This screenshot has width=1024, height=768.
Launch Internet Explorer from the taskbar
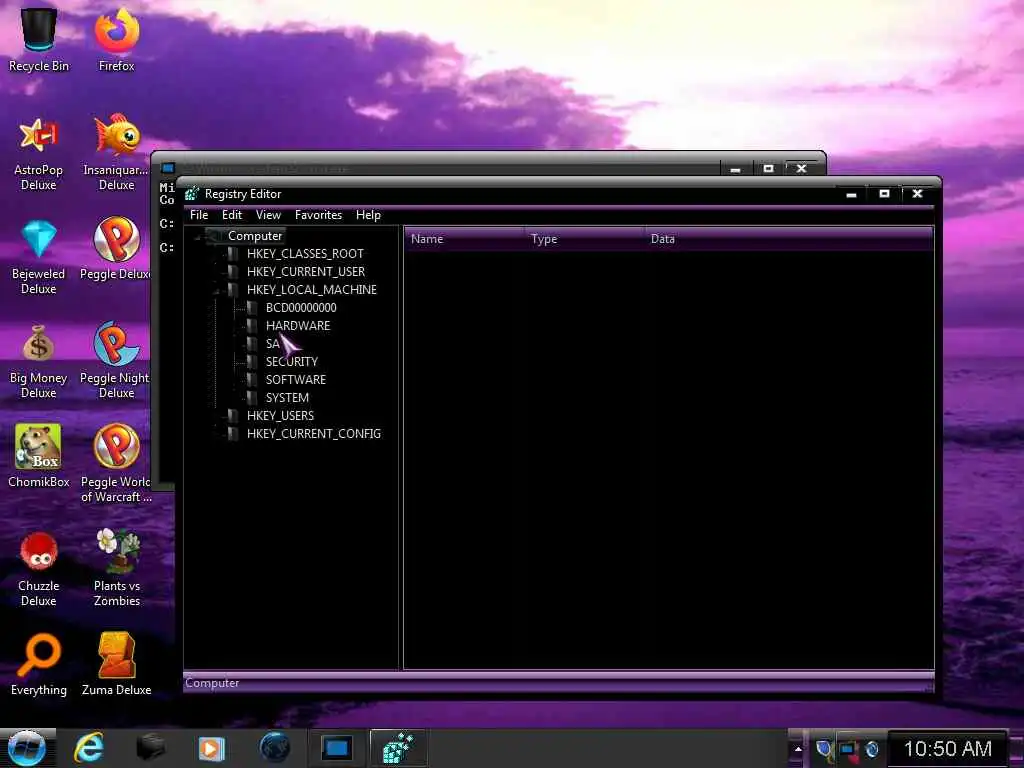[x=88, y=748]
